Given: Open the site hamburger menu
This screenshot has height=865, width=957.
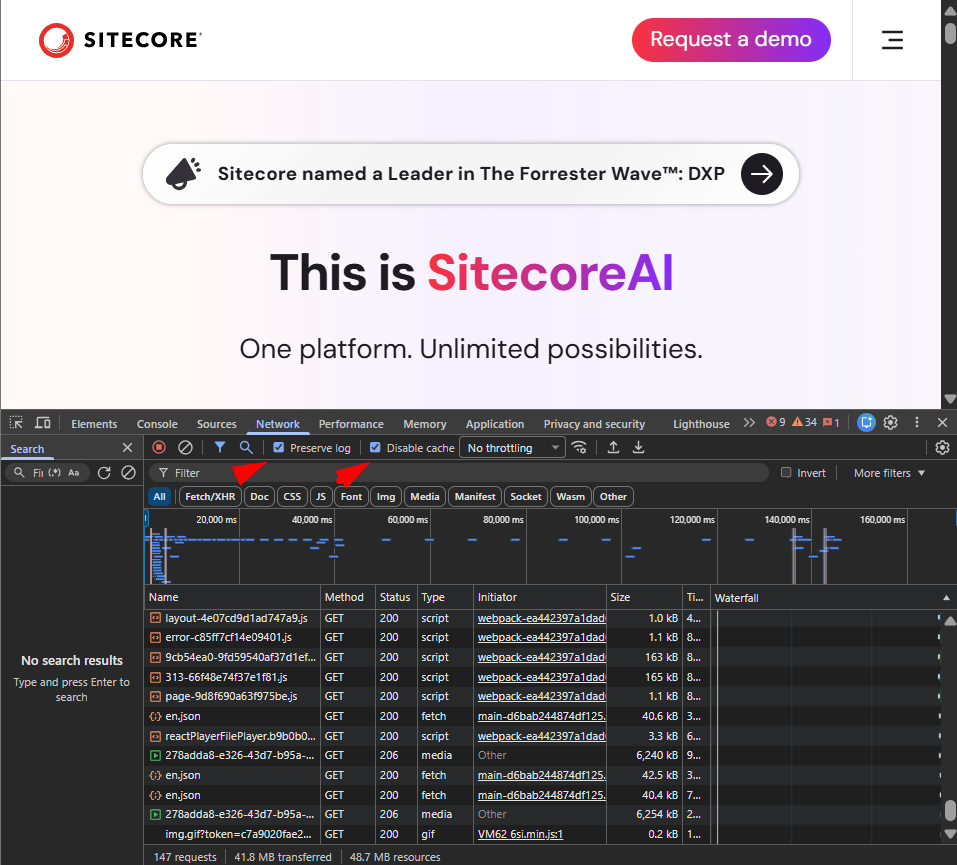Looking at the screenshot, I should [892, 40].
